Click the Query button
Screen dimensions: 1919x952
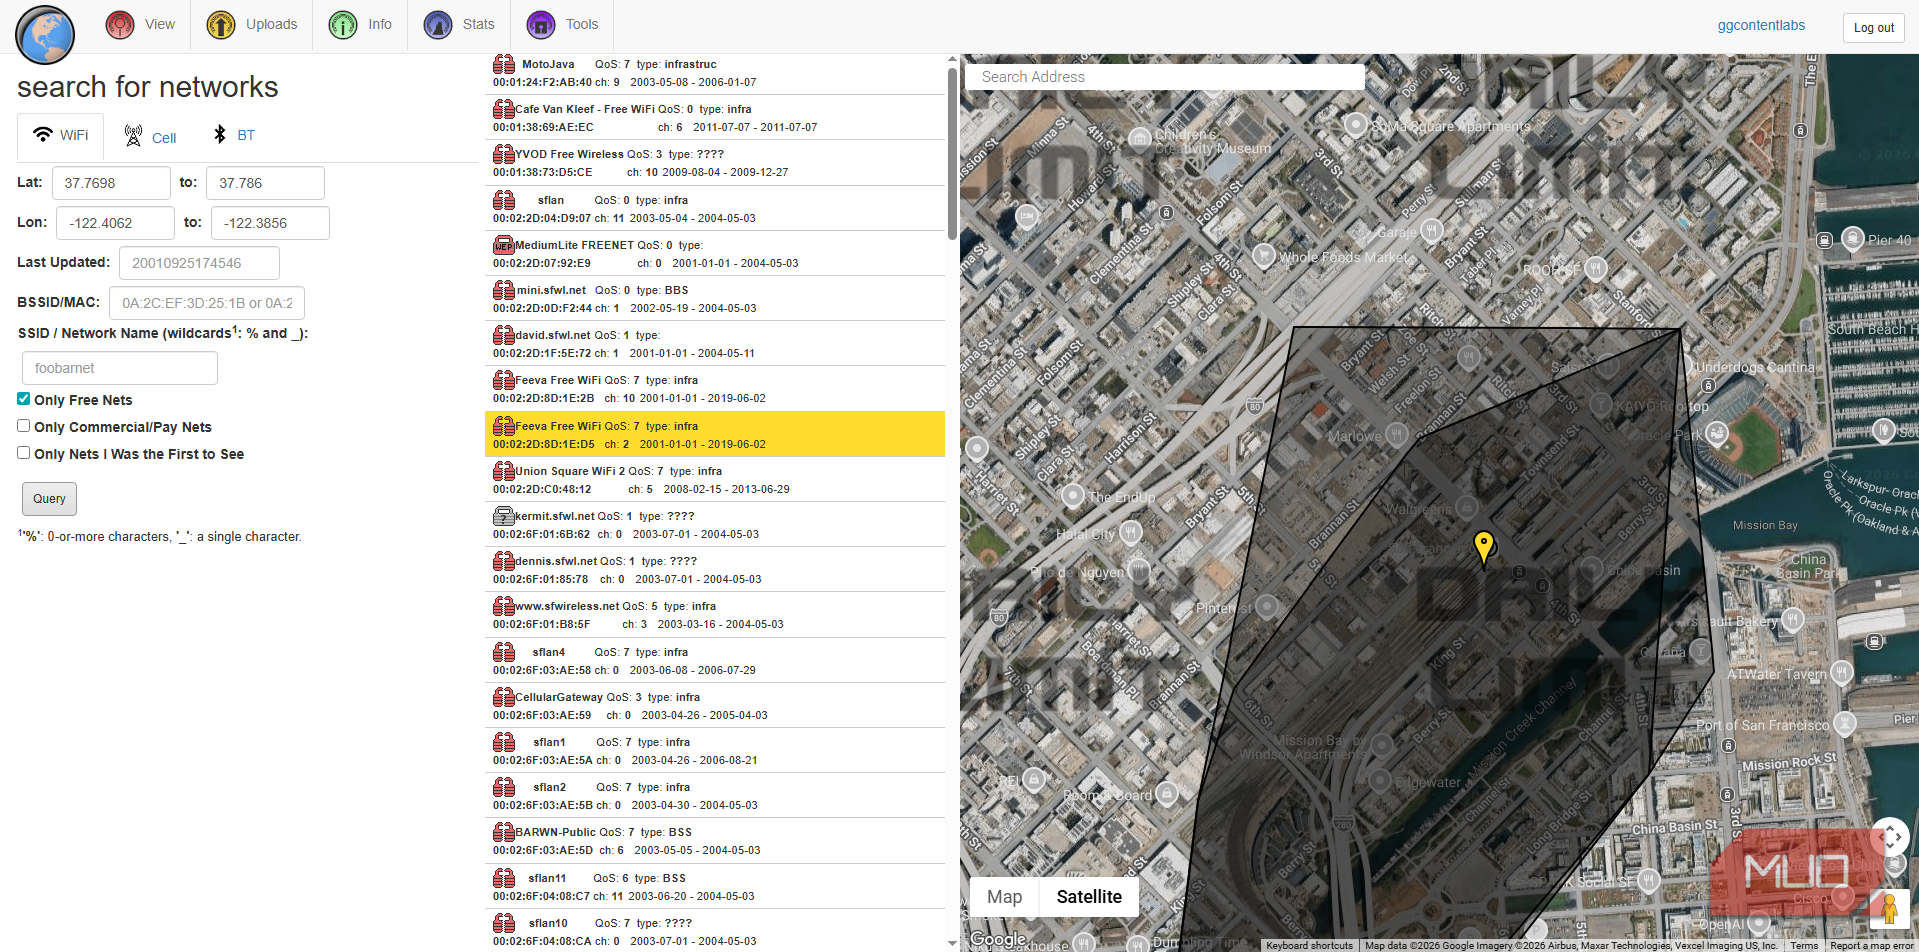click(x=49, y=499)
